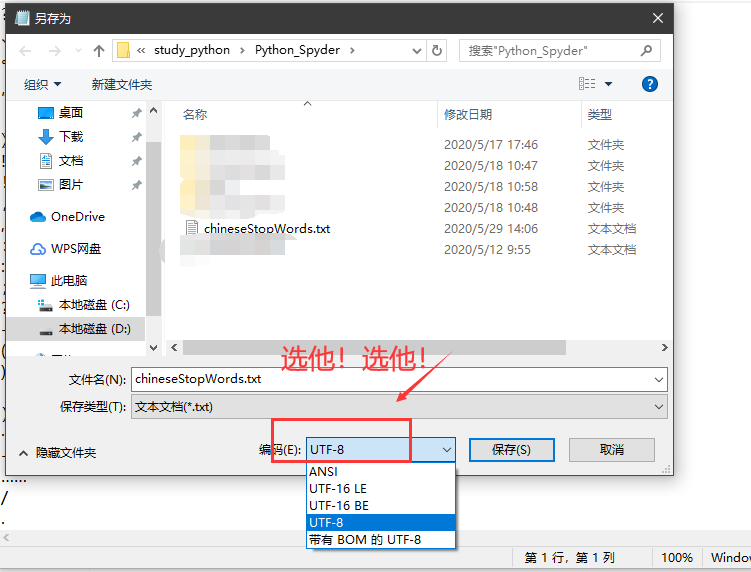Choose 带有 BOM 的 UTF-8 option
This screenshot has height=572, width=751.
click(x=380, y=539)
